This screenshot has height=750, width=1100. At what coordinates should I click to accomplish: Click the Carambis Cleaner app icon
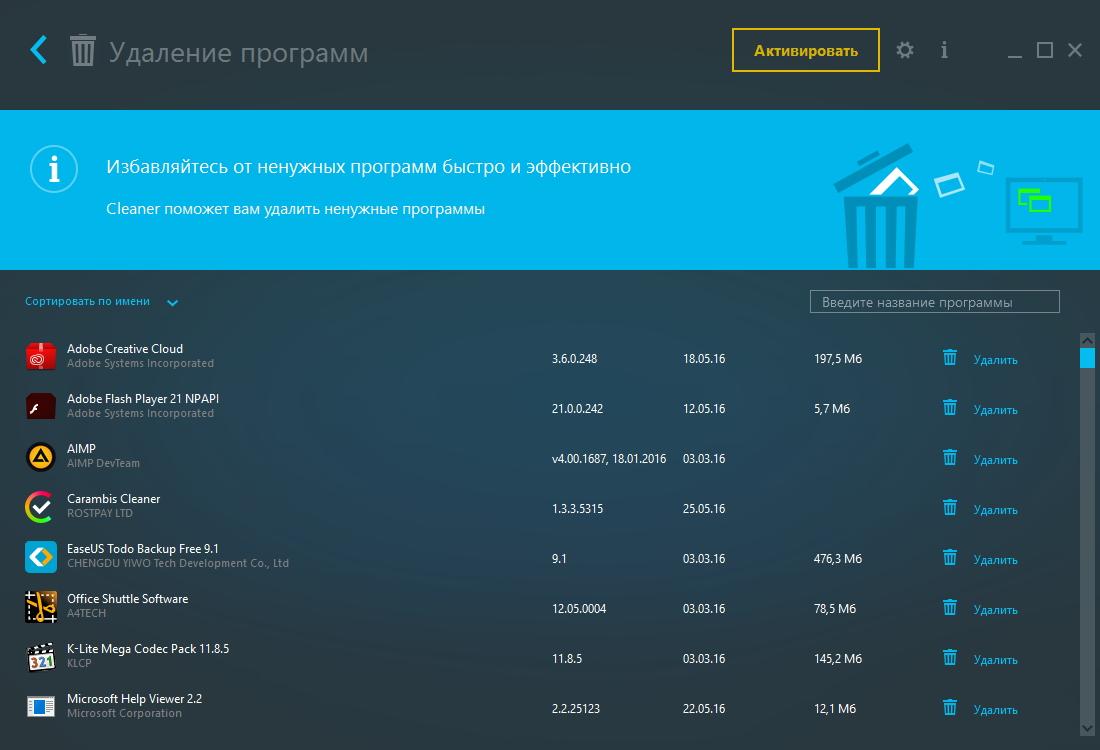coord(39,507)
